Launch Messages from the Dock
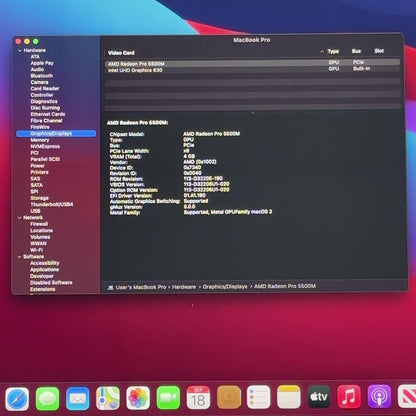The height and width of the screenshot is (416, 416). 47,398
